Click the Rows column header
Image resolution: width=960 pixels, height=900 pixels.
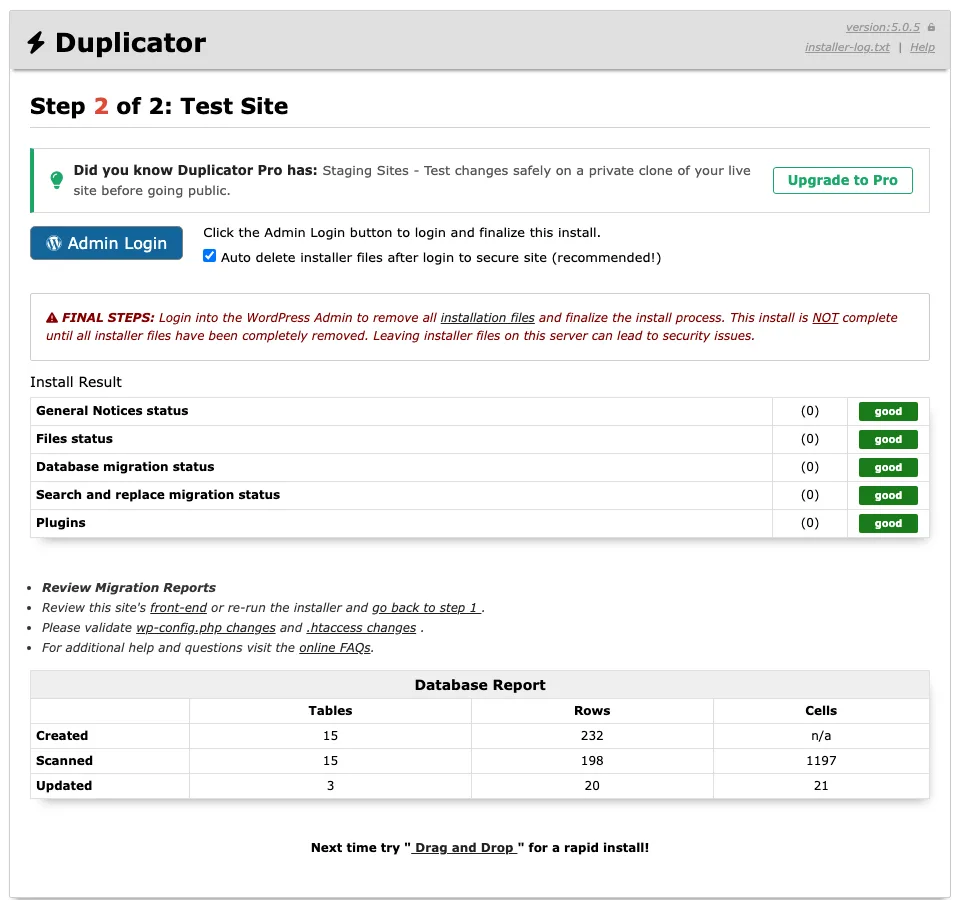click(592, 711)
